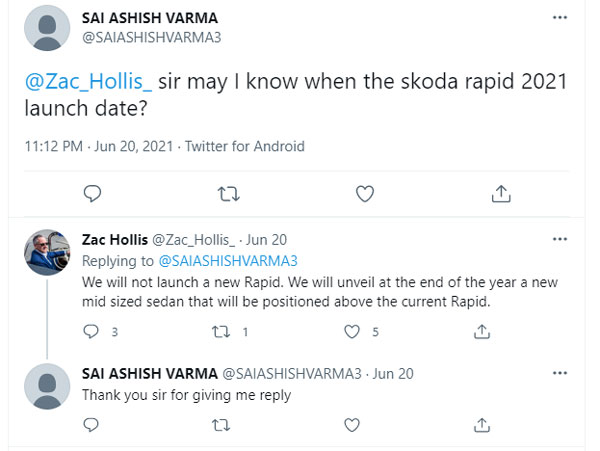Open the @SAIASHISHVARMA3 'Replying to' link
Viewport: 600px width, 451px height.
[x=228, y=261]
